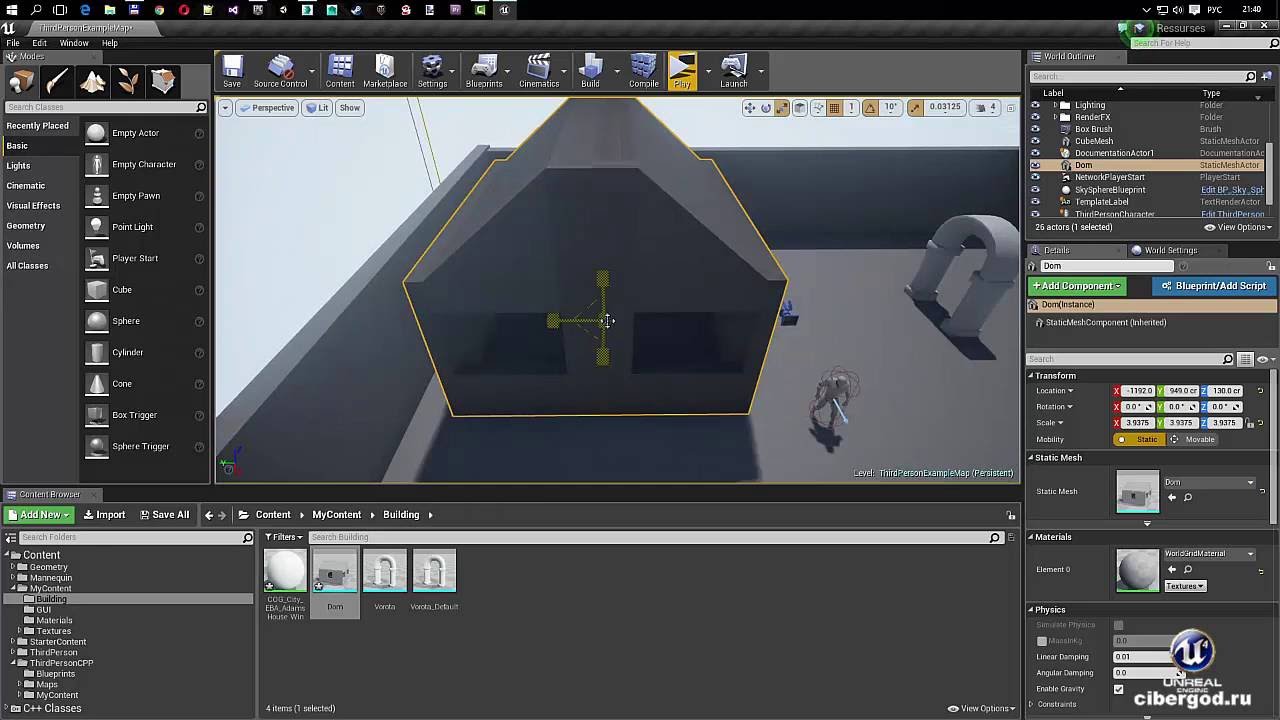Open the Static Mesh Dom dropdown
The width and height of the screenshot is (1280, 720).
tap(1209, 482)
